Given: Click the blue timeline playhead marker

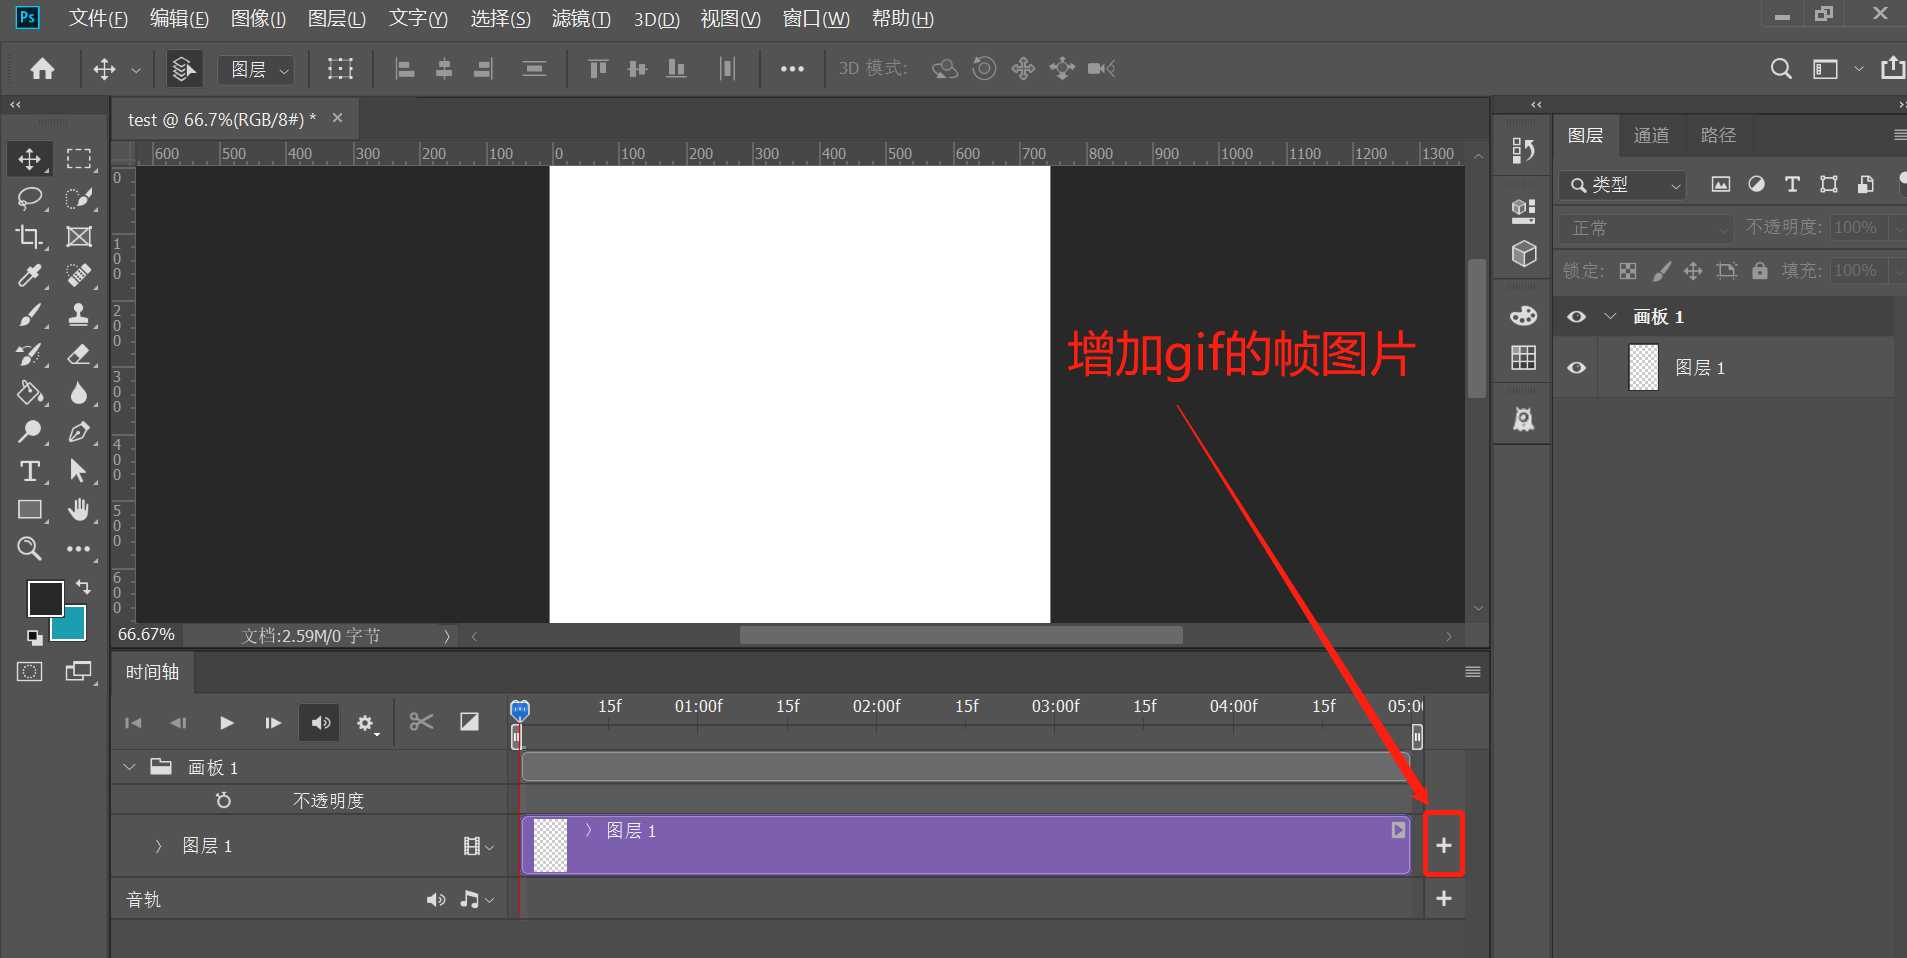Looking at the screenshot, I should coord(520,710).
